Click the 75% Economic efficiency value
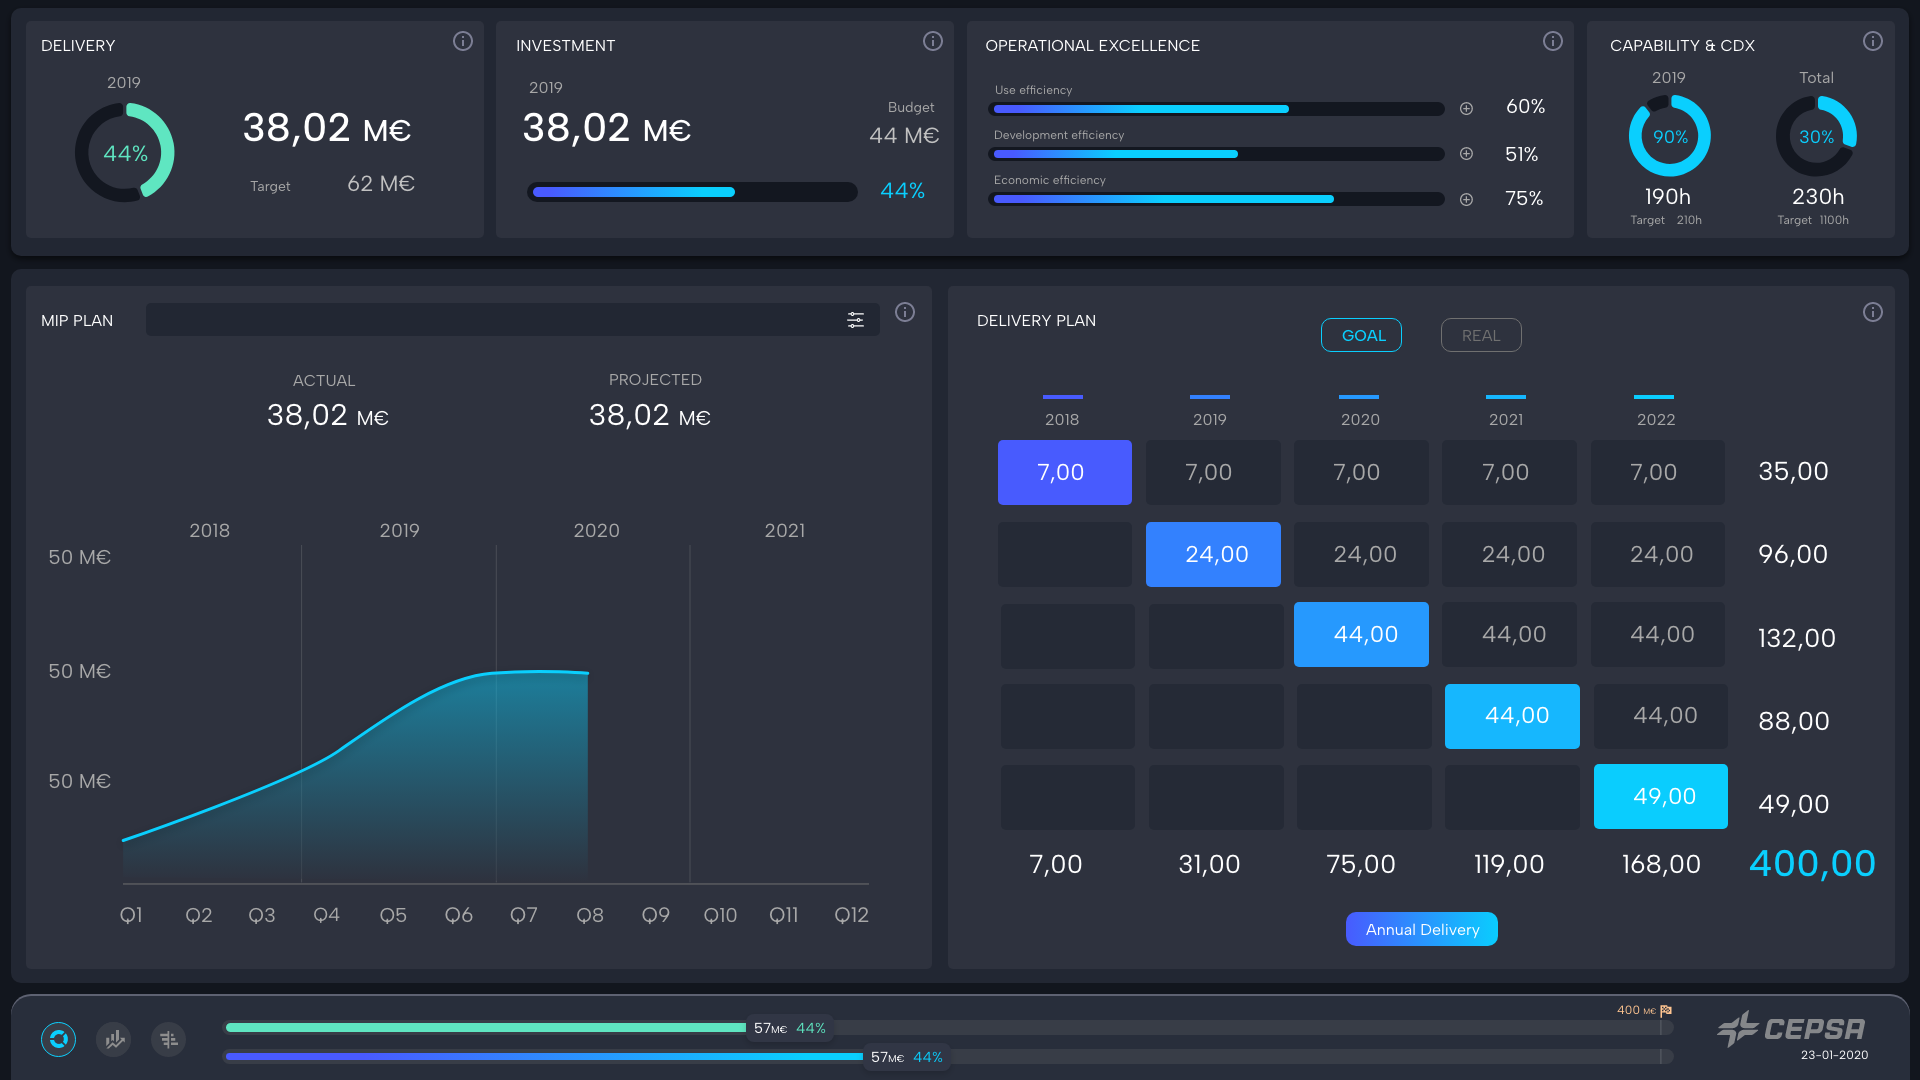Viewport: 1920px width, 1080px height. [1524, 198]
